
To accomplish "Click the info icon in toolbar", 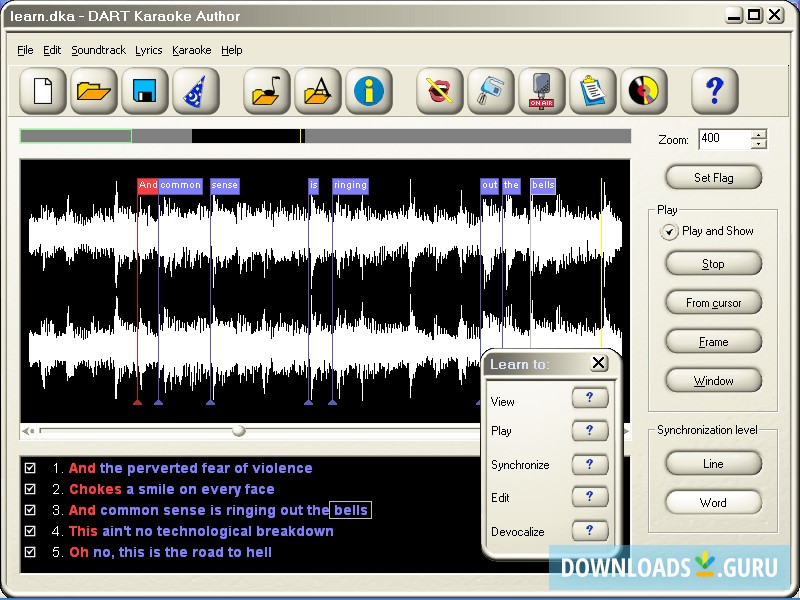I will pyautogui.click(x=369, y=92).
